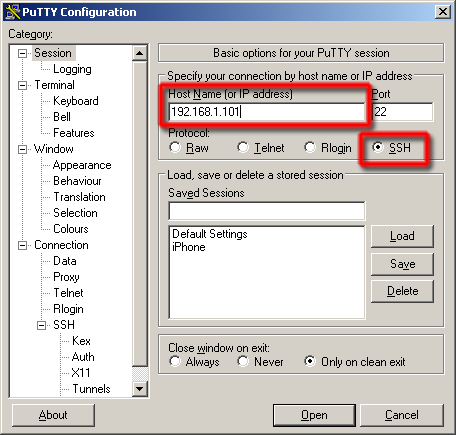Viewport: 456px width, 435px height.
Task: Open the Terminal category
Action: 54,85
